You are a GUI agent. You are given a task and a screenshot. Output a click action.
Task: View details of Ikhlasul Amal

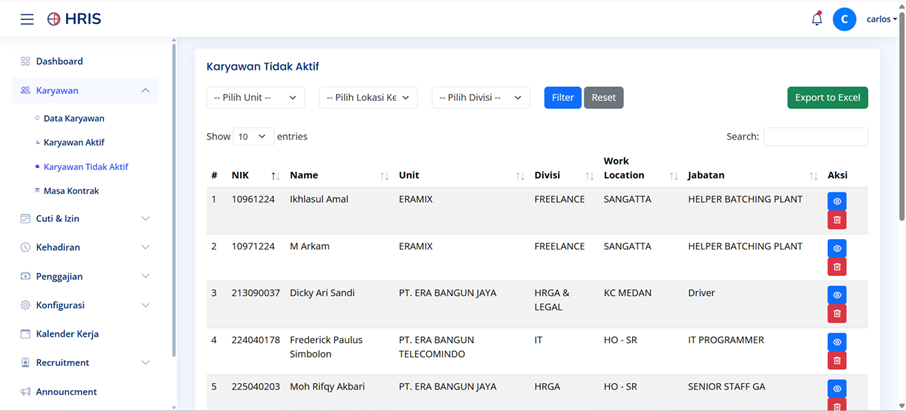(837, 201)
